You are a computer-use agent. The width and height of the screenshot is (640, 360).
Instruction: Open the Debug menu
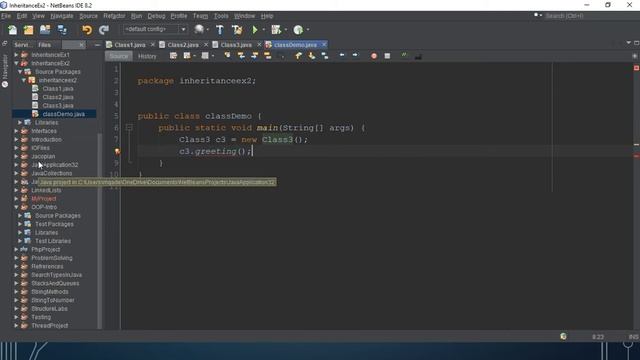pyautogui.click(x=156, y=16)
